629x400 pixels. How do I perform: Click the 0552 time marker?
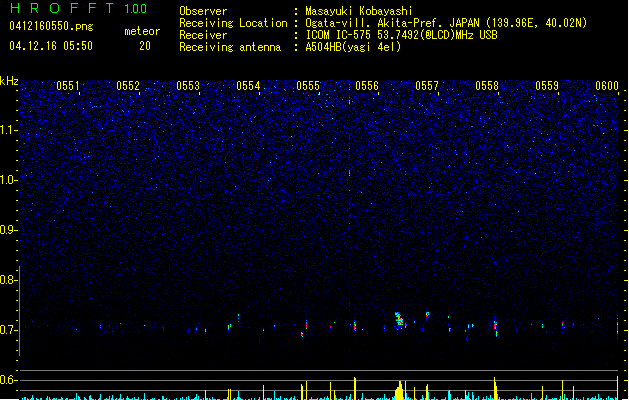[x=128, y=86]
